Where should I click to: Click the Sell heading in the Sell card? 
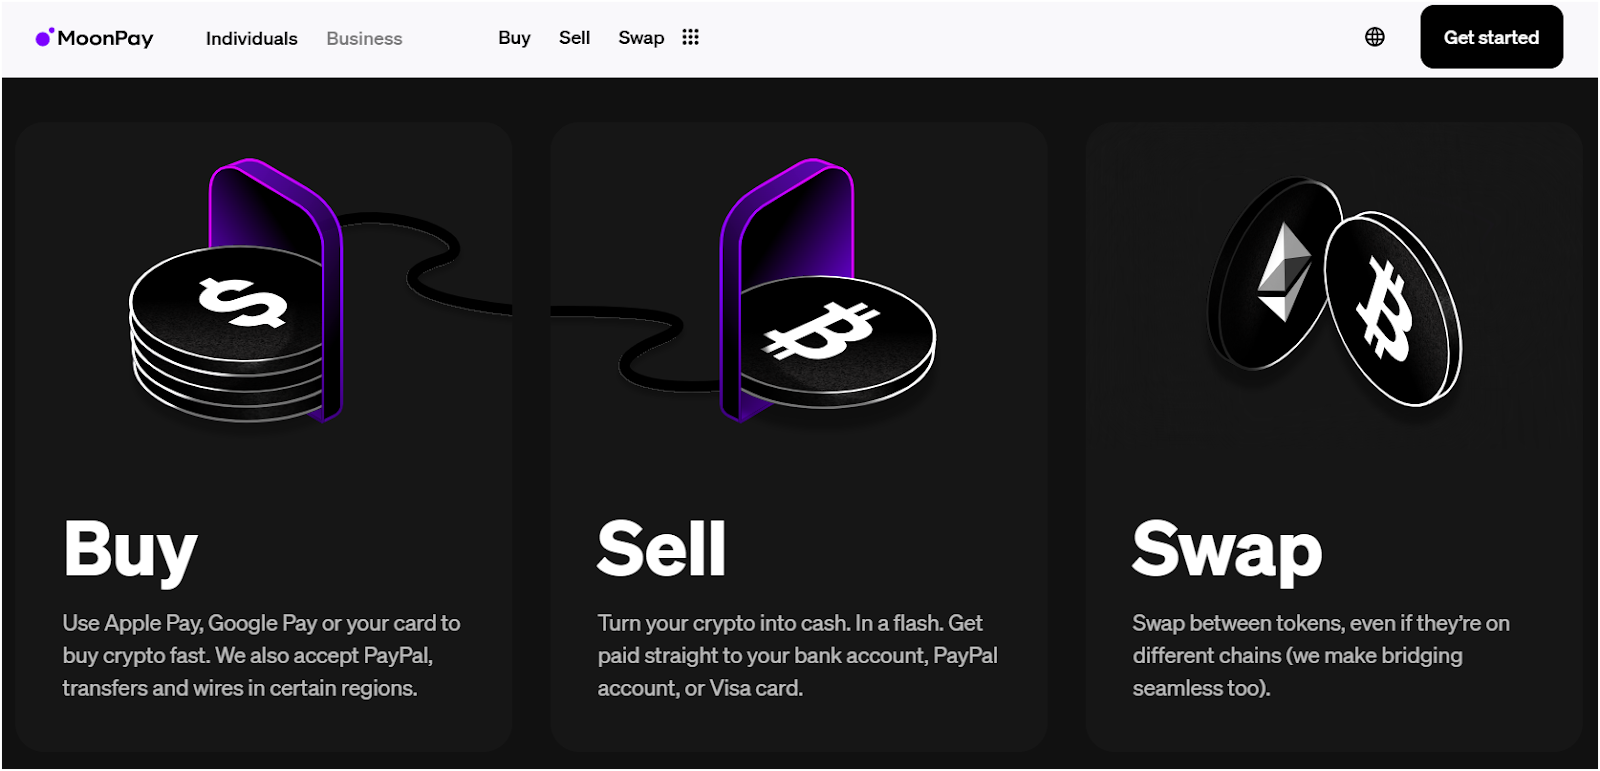pos(660,548)
